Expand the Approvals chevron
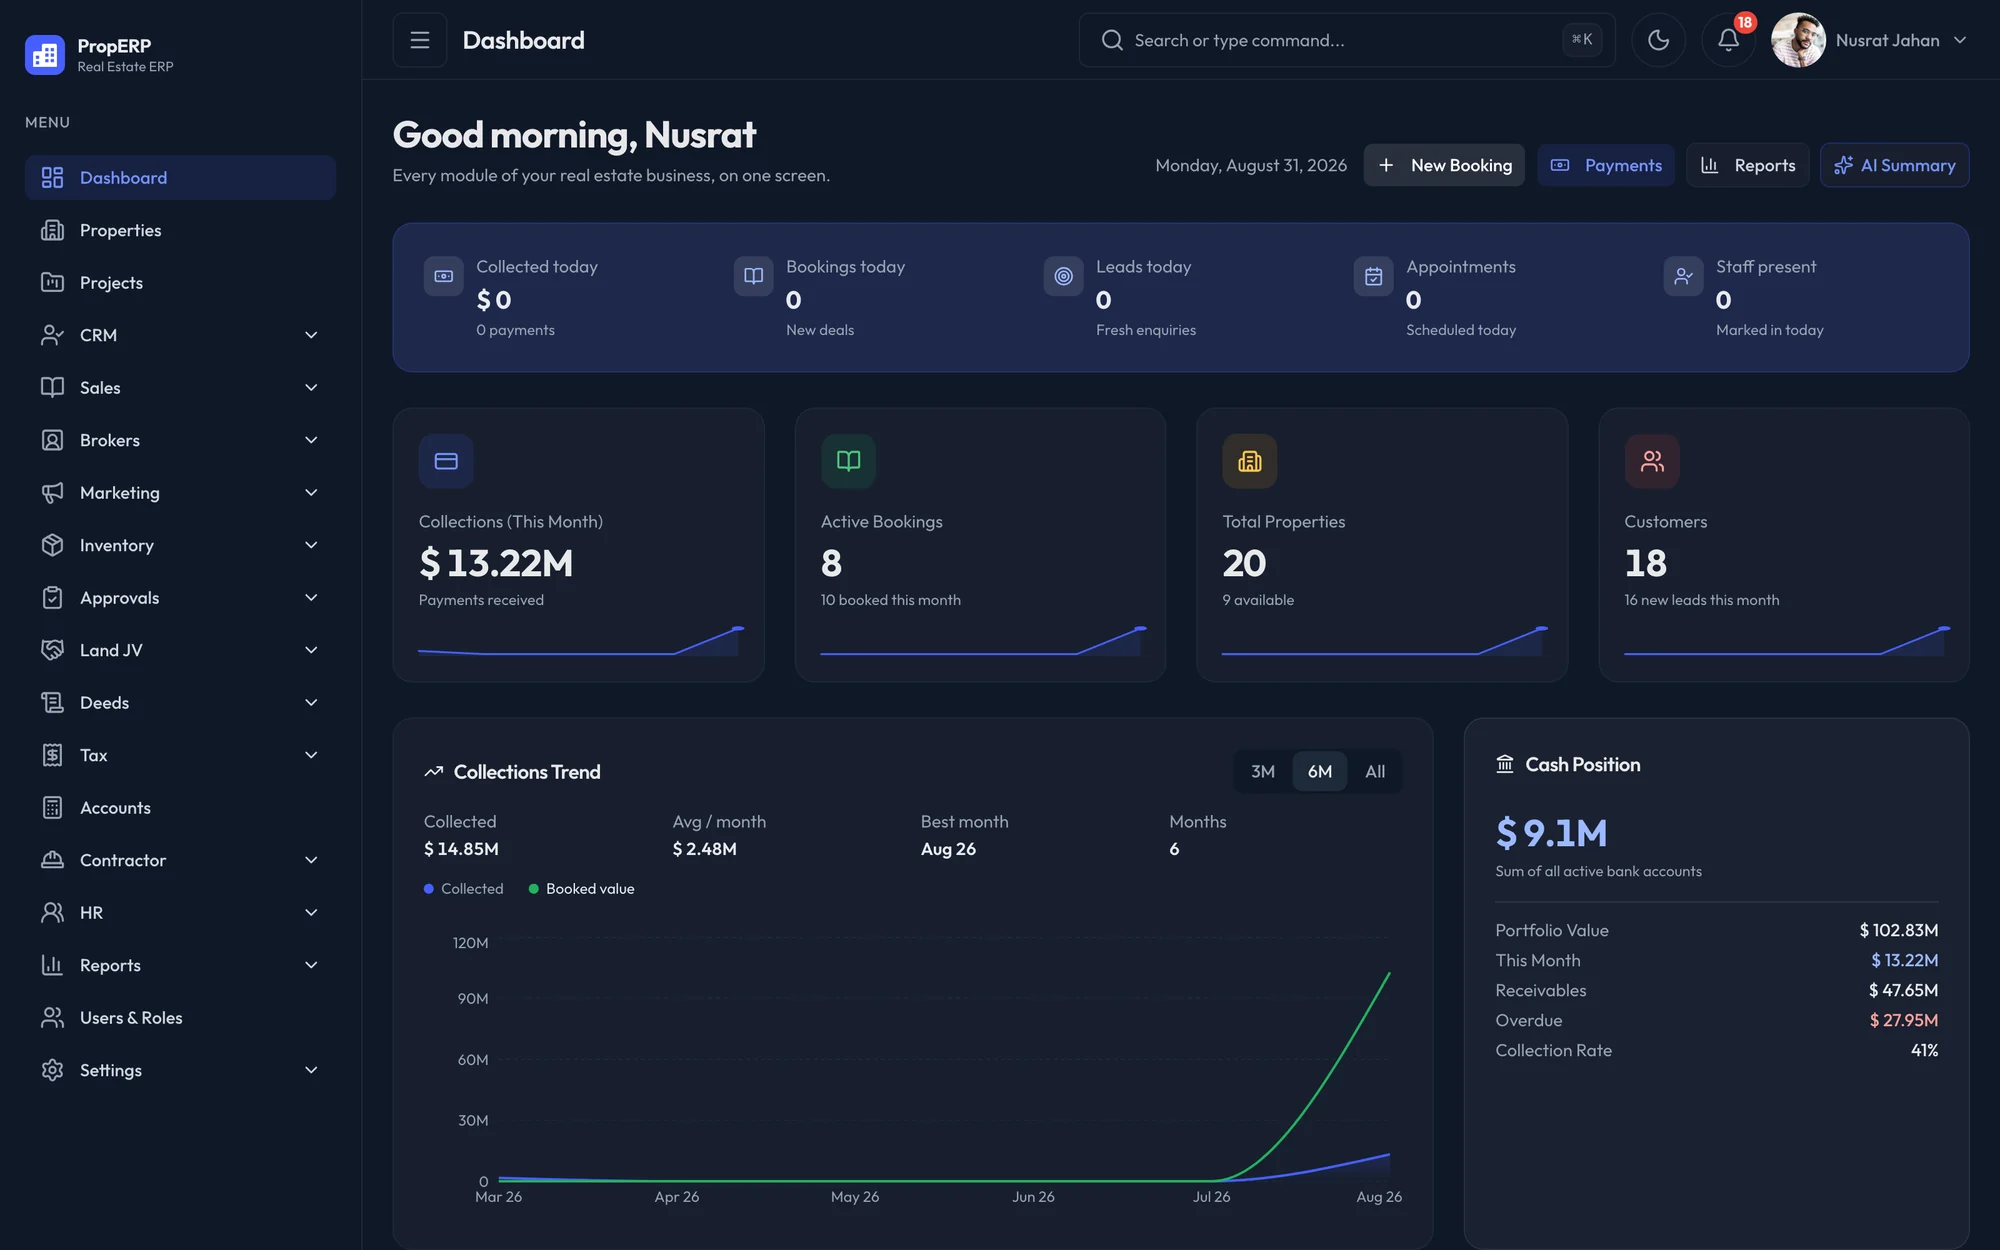2000x1250 pixels. pos(311,597)
